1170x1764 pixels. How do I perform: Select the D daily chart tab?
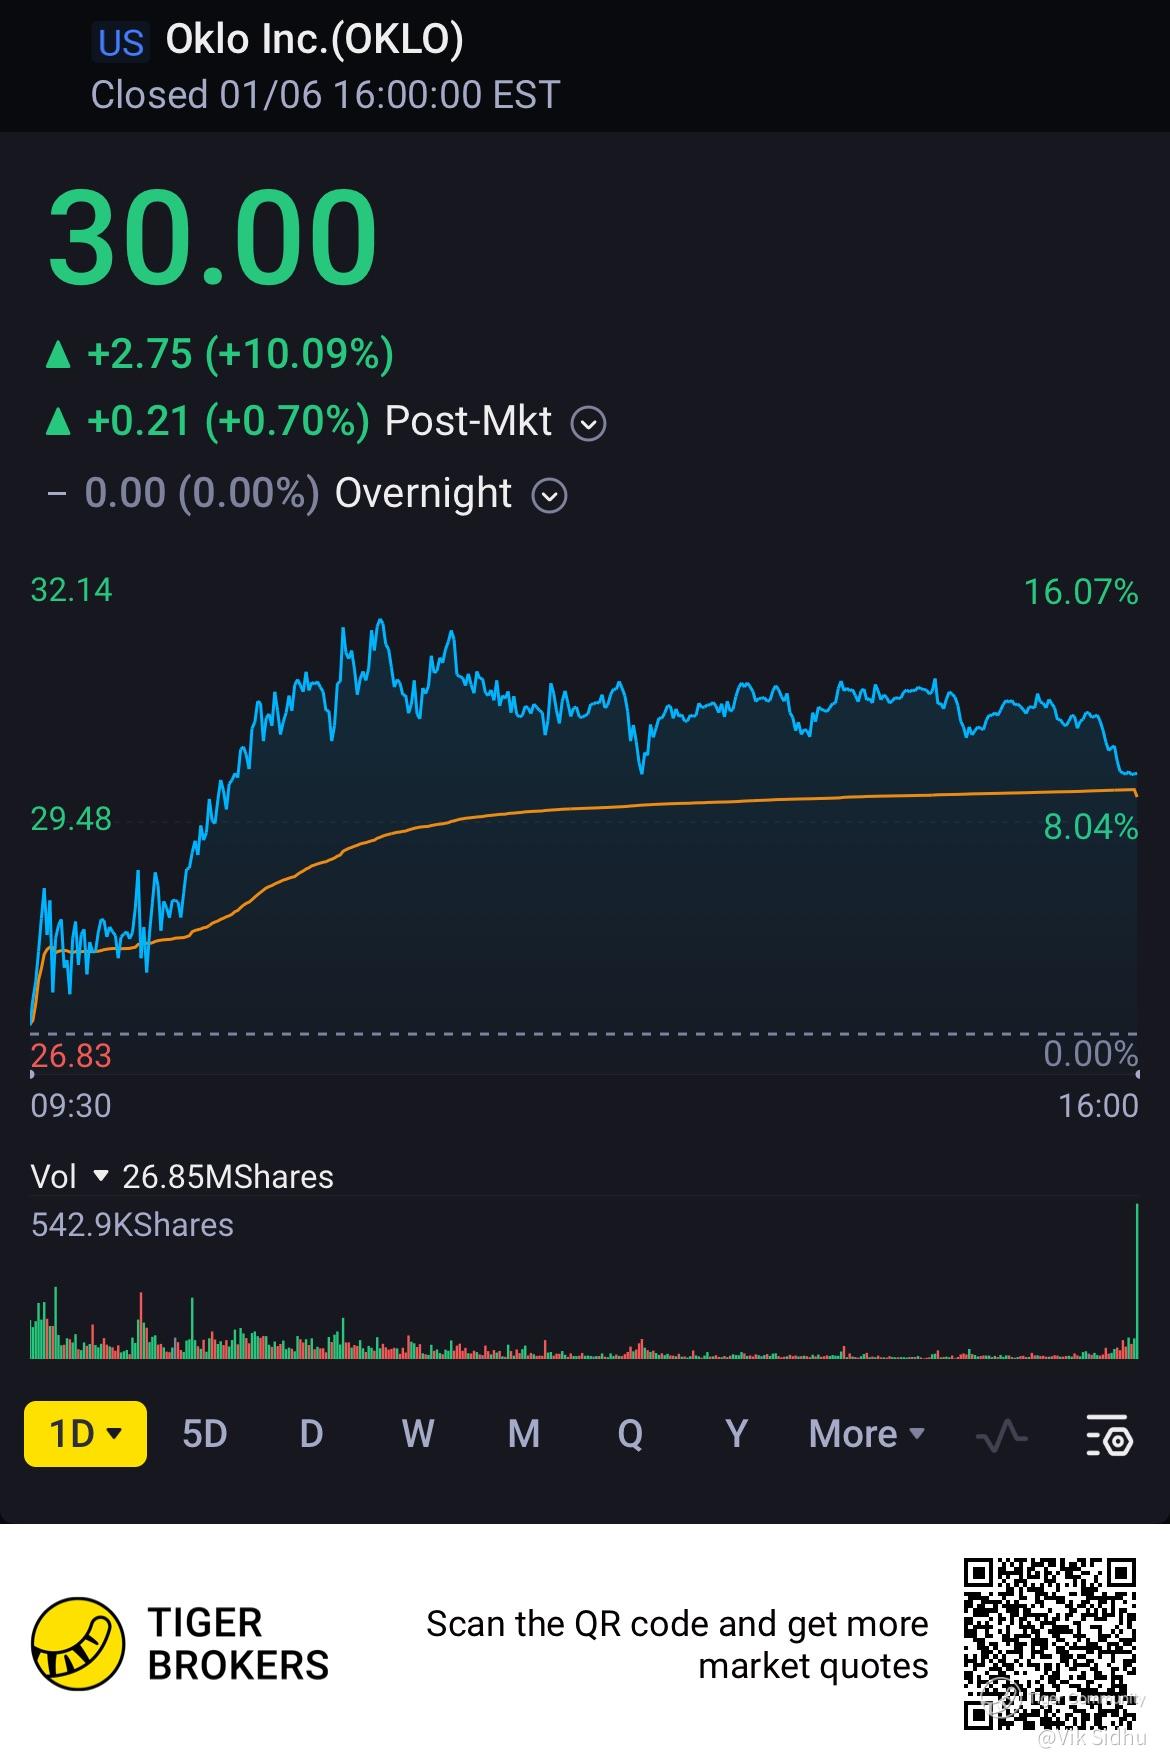(311, 1434)
